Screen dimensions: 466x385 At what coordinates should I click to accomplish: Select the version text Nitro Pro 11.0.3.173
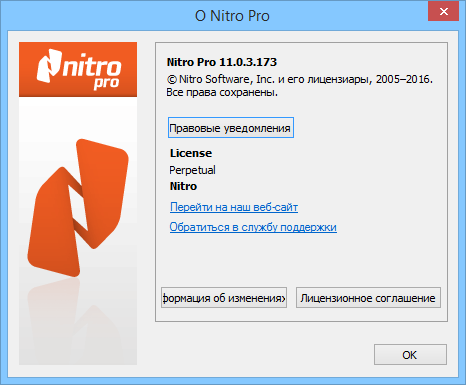pyautogui.click(x=222, y=62)
